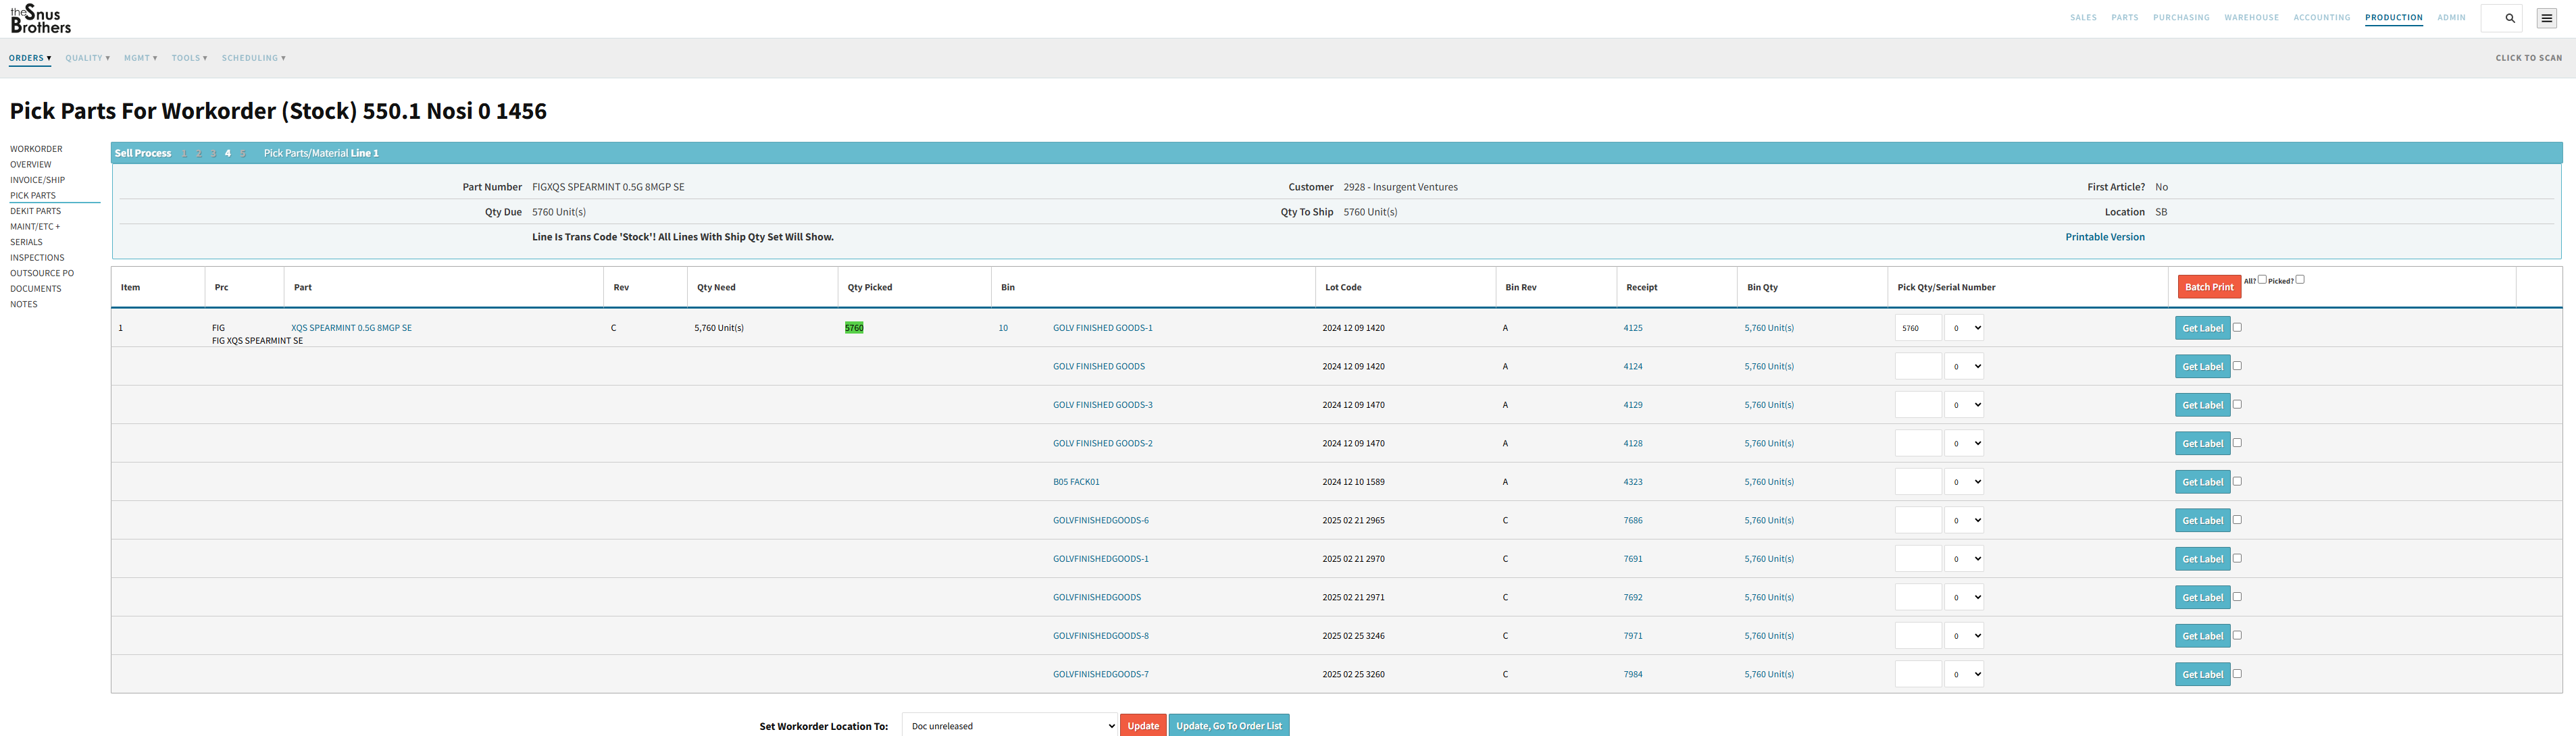Image resolution: width=2576 pixels, height=736 pixels.
Task: Open OVERVIEW in the side navigation
Action: pyautogui.click(x=31, y=165)
